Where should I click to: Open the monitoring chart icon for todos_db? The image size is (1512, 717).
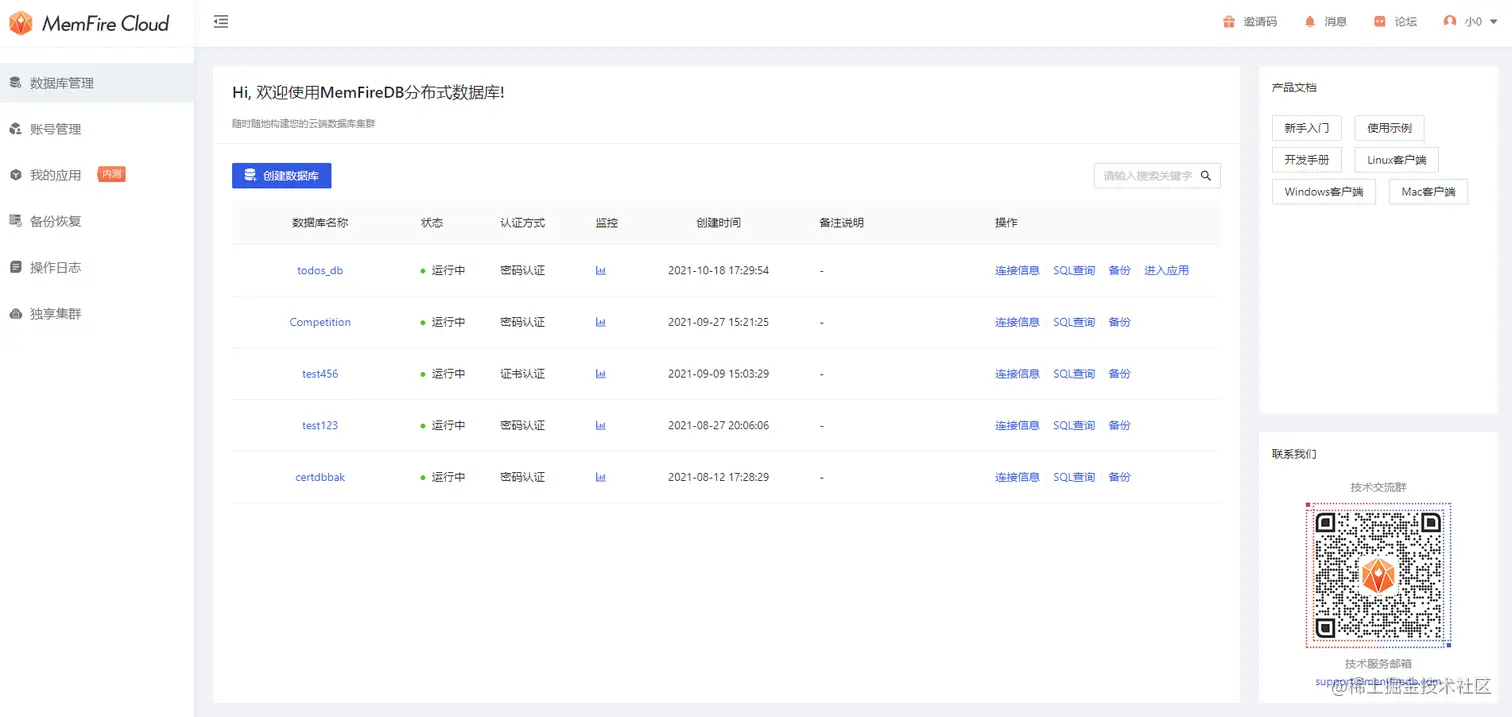coord(601,270)
